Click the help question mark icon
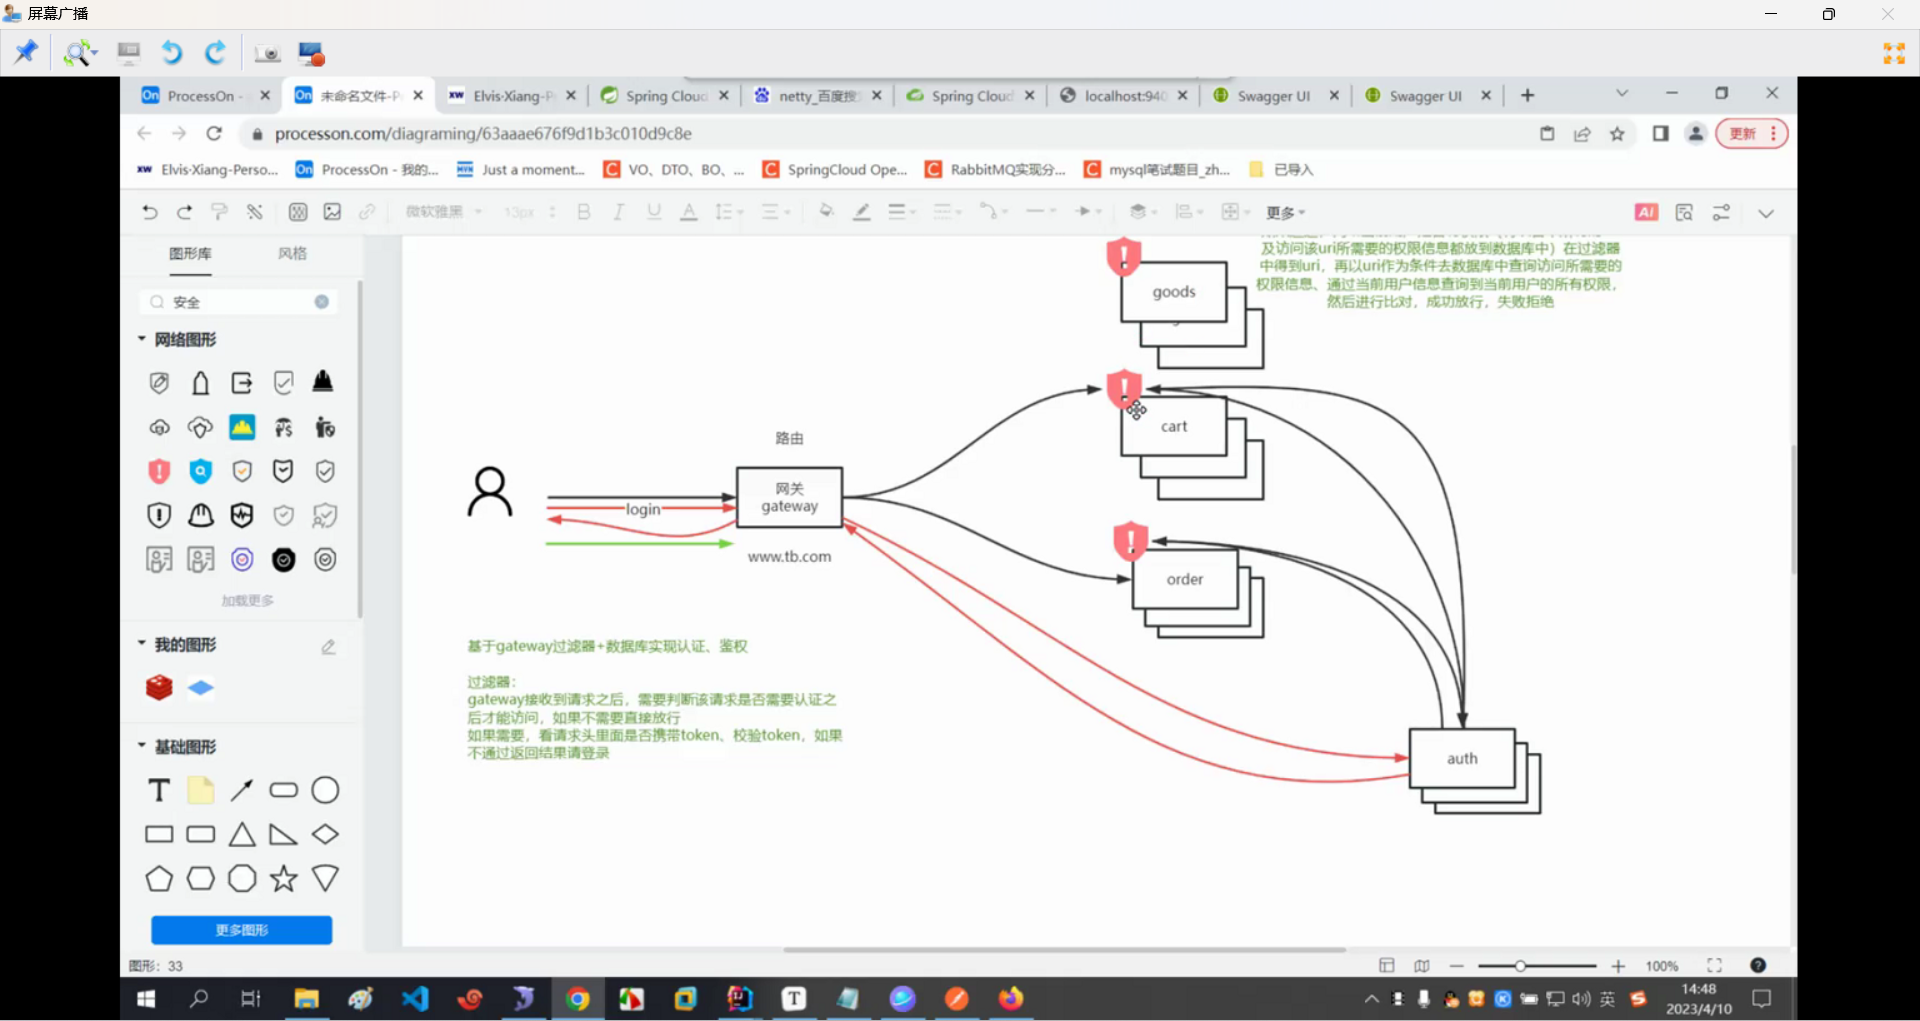The image size is (1920, 1021). click(x=1758, y=966)
